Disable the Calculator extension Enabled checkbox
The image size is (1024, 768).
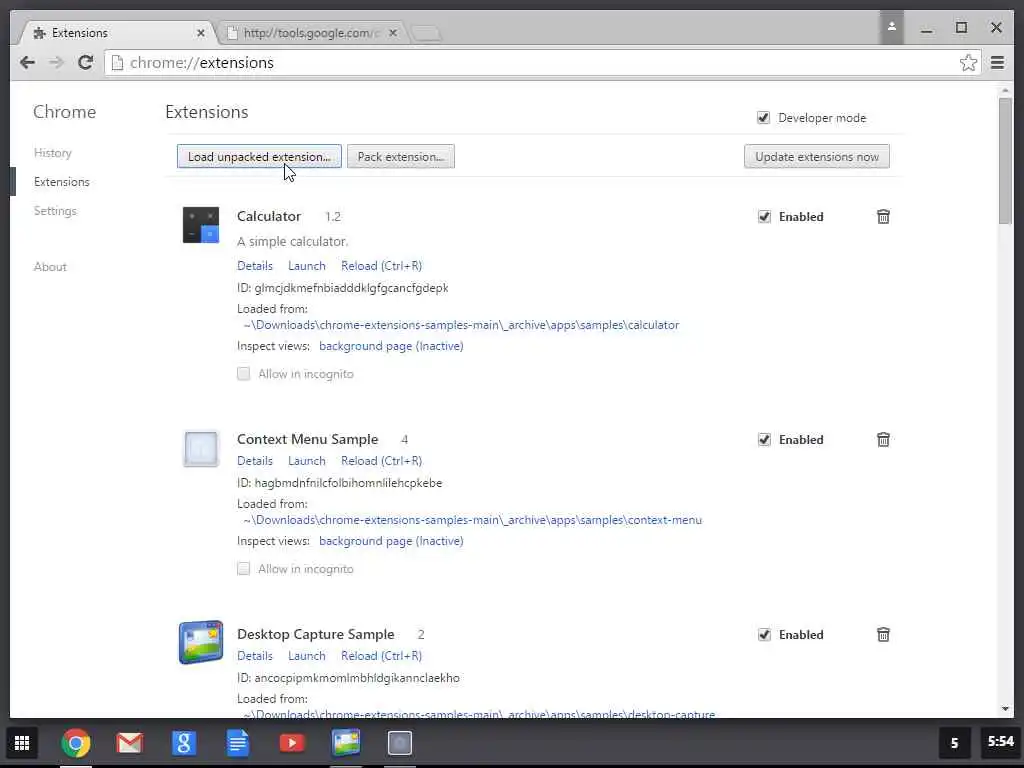tap(764, 217)
